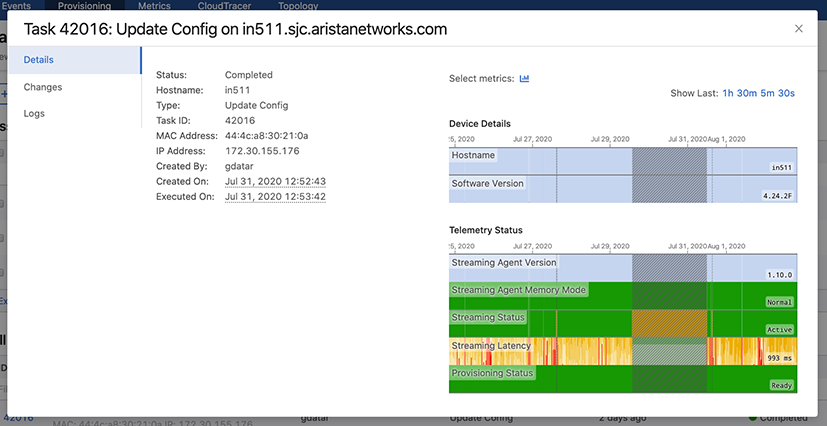This screenshot has height=426, width=827.
Task: Click the Software Version timeline row
Action: click(x=623, y=189)
